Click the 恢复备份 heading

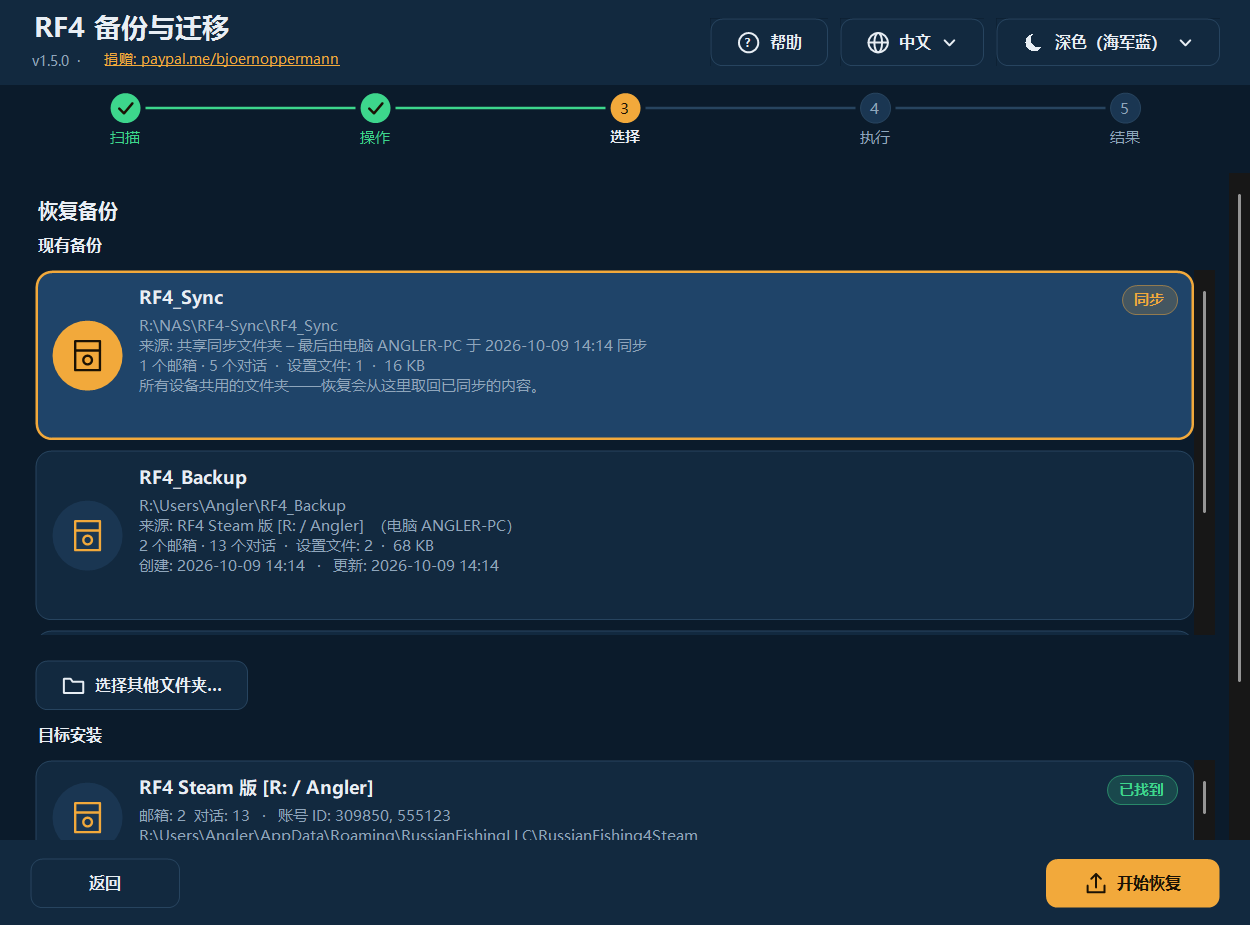coord(78,212)
